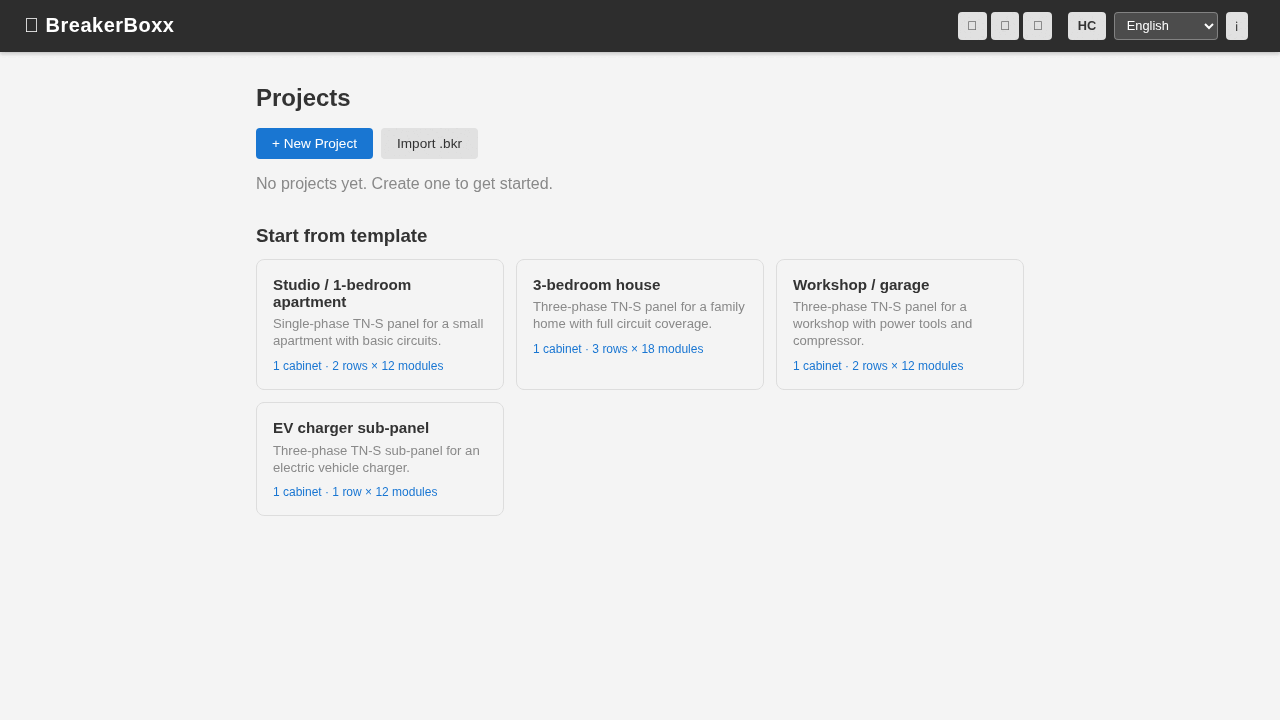Click the '1 row × 12 modules' spec line
Screen dimensions: 1280x720
coord(384,492)
